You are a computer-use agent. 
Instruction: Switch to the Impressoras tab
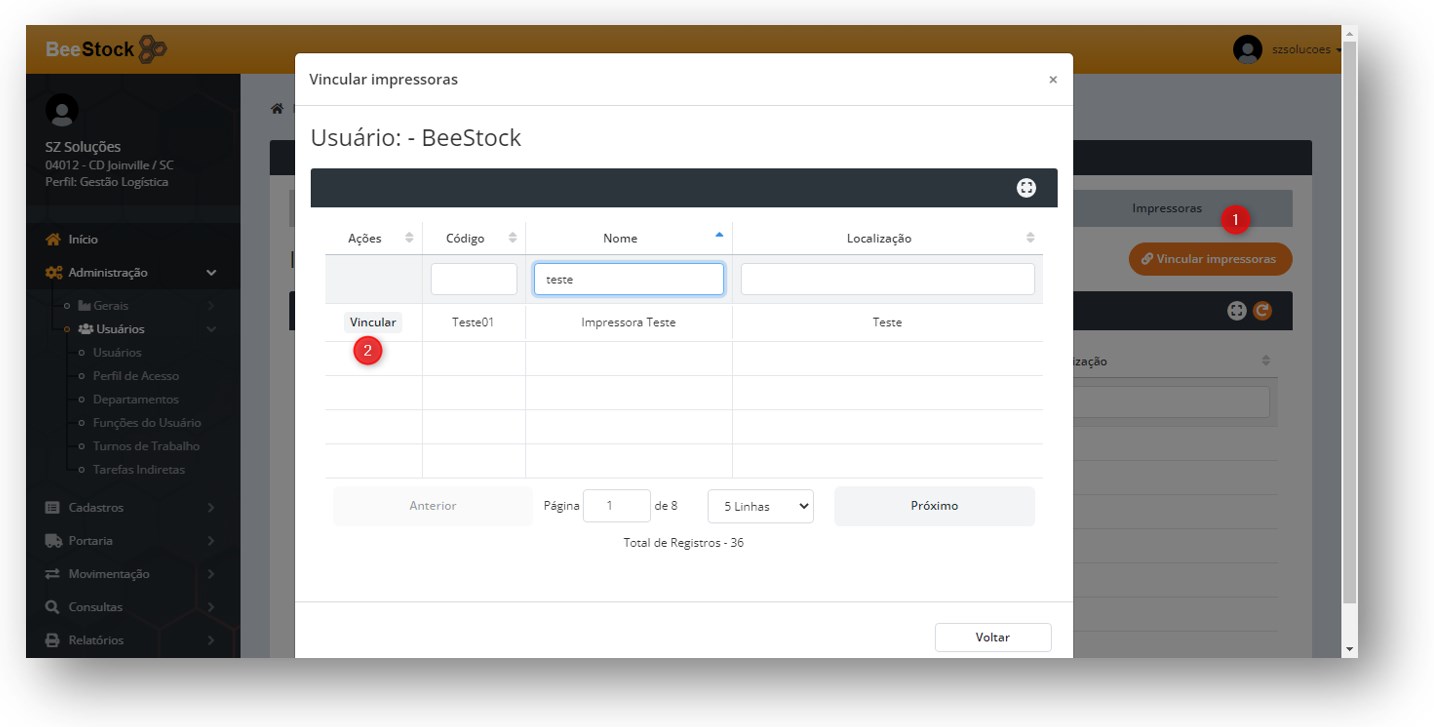pos(1166,209)
